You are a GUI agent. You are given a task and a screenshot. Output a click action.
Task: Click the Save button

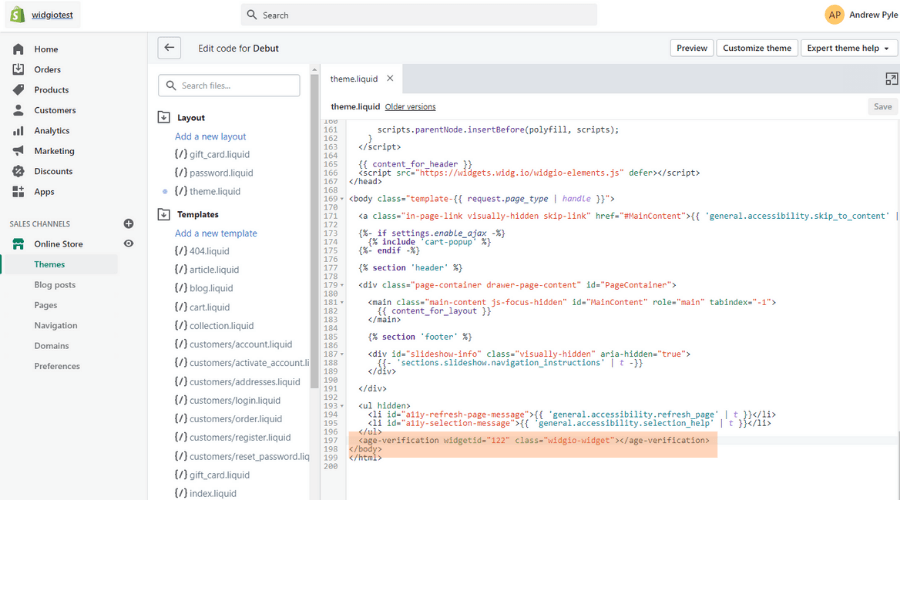[882, 107]
